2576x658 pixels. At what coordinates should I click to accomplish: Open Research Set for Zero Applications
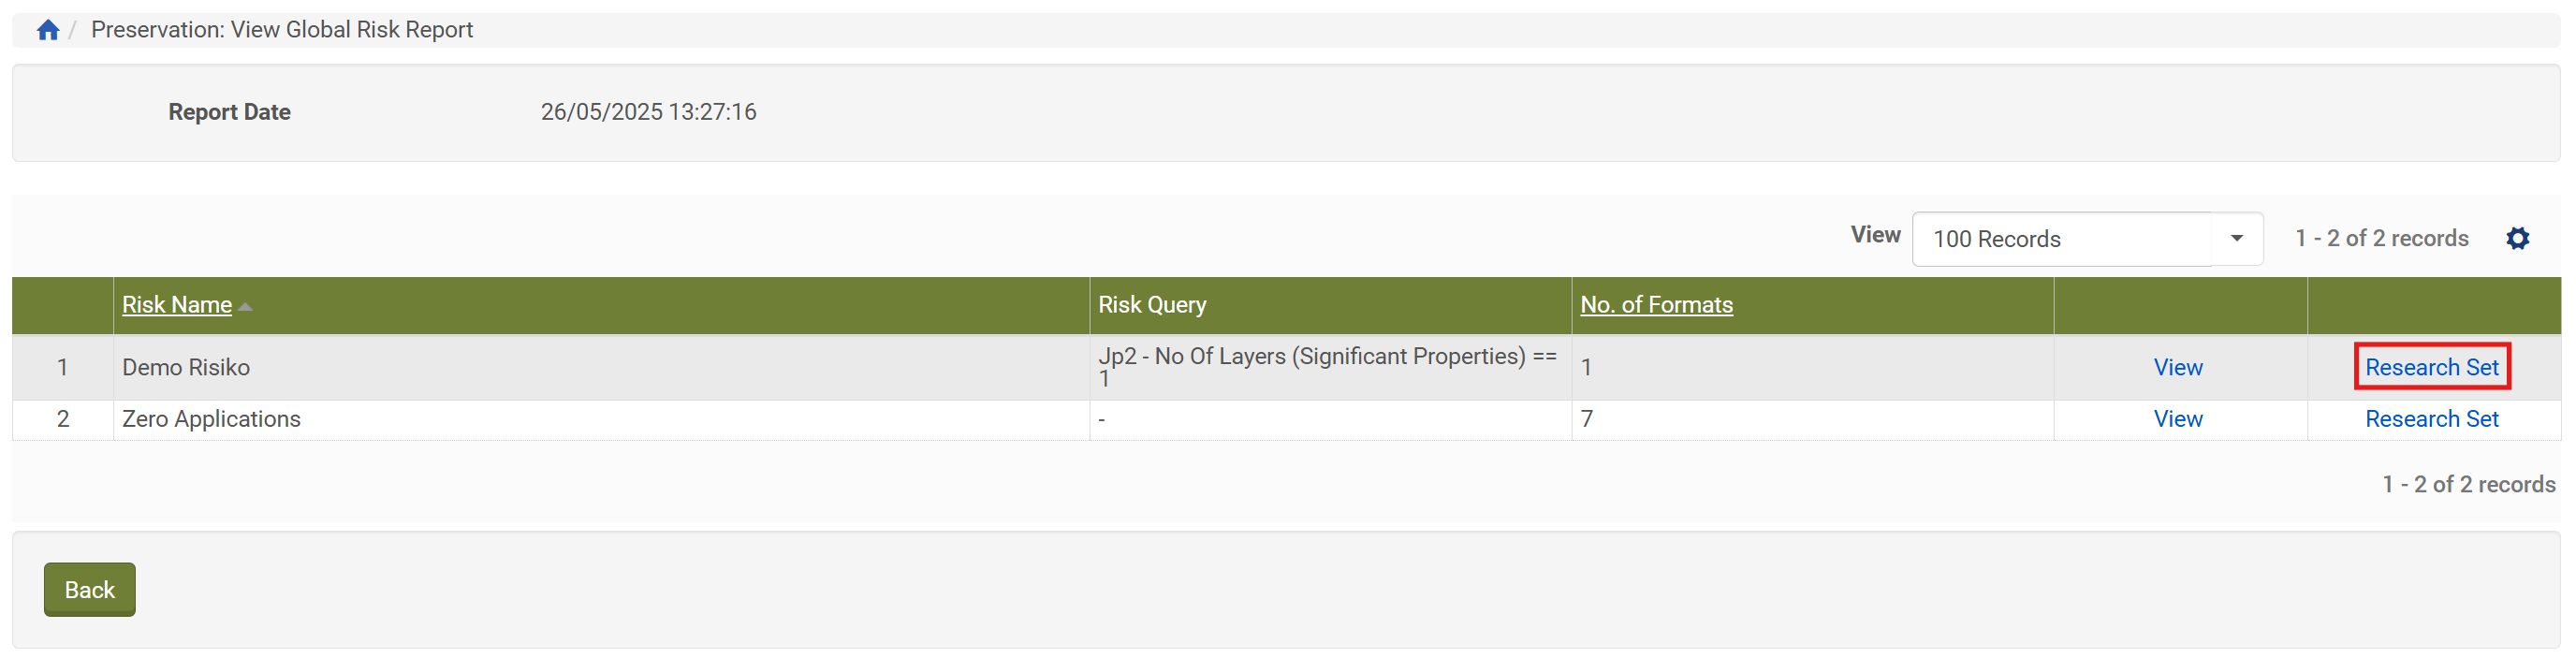point(2430,419)
